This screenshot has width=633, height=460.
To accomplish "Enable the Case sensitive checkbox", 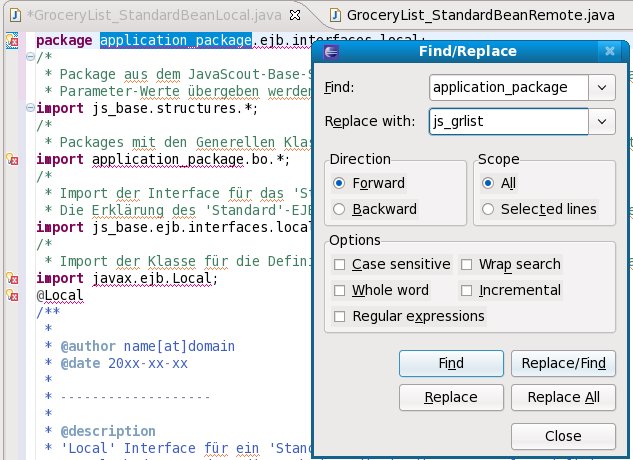I will tap(340, 265).
